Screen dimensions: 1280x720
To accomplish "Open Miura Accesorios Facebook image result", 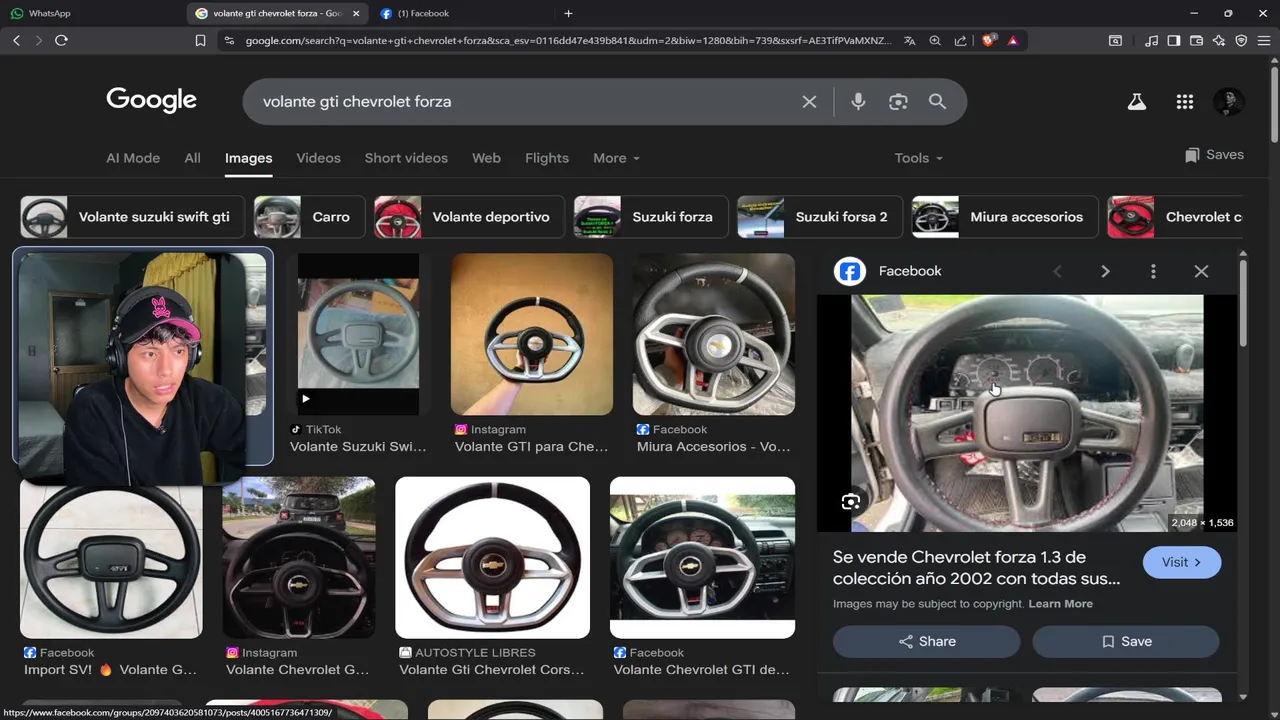I will click(714, 334).
